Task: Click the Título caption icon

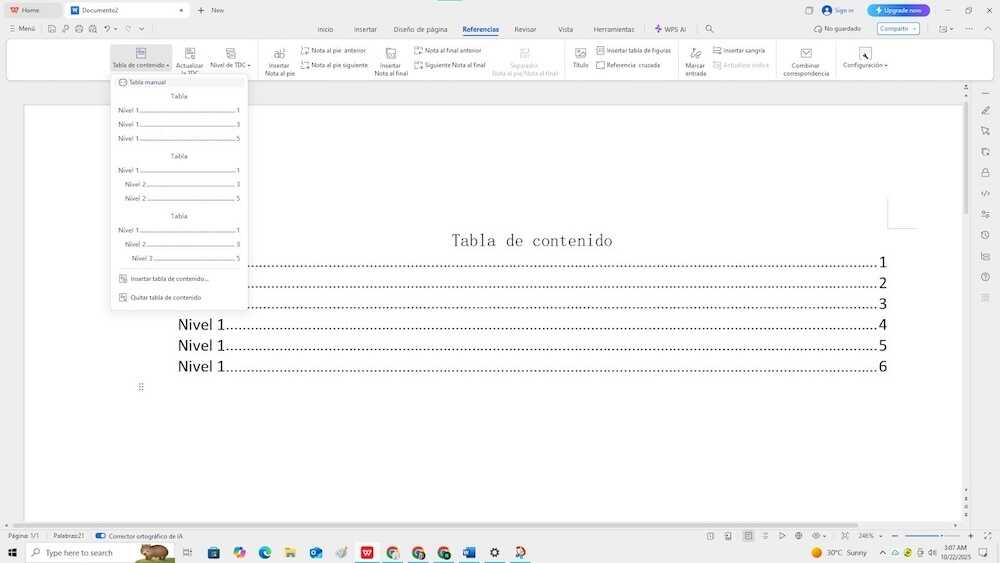Action: point(580,53)
